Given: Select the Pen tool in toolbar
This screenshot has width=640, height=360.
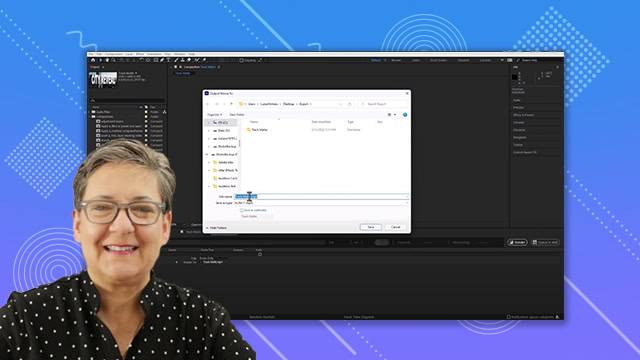Looking at the screenshot, I should (x=162, y=60).
